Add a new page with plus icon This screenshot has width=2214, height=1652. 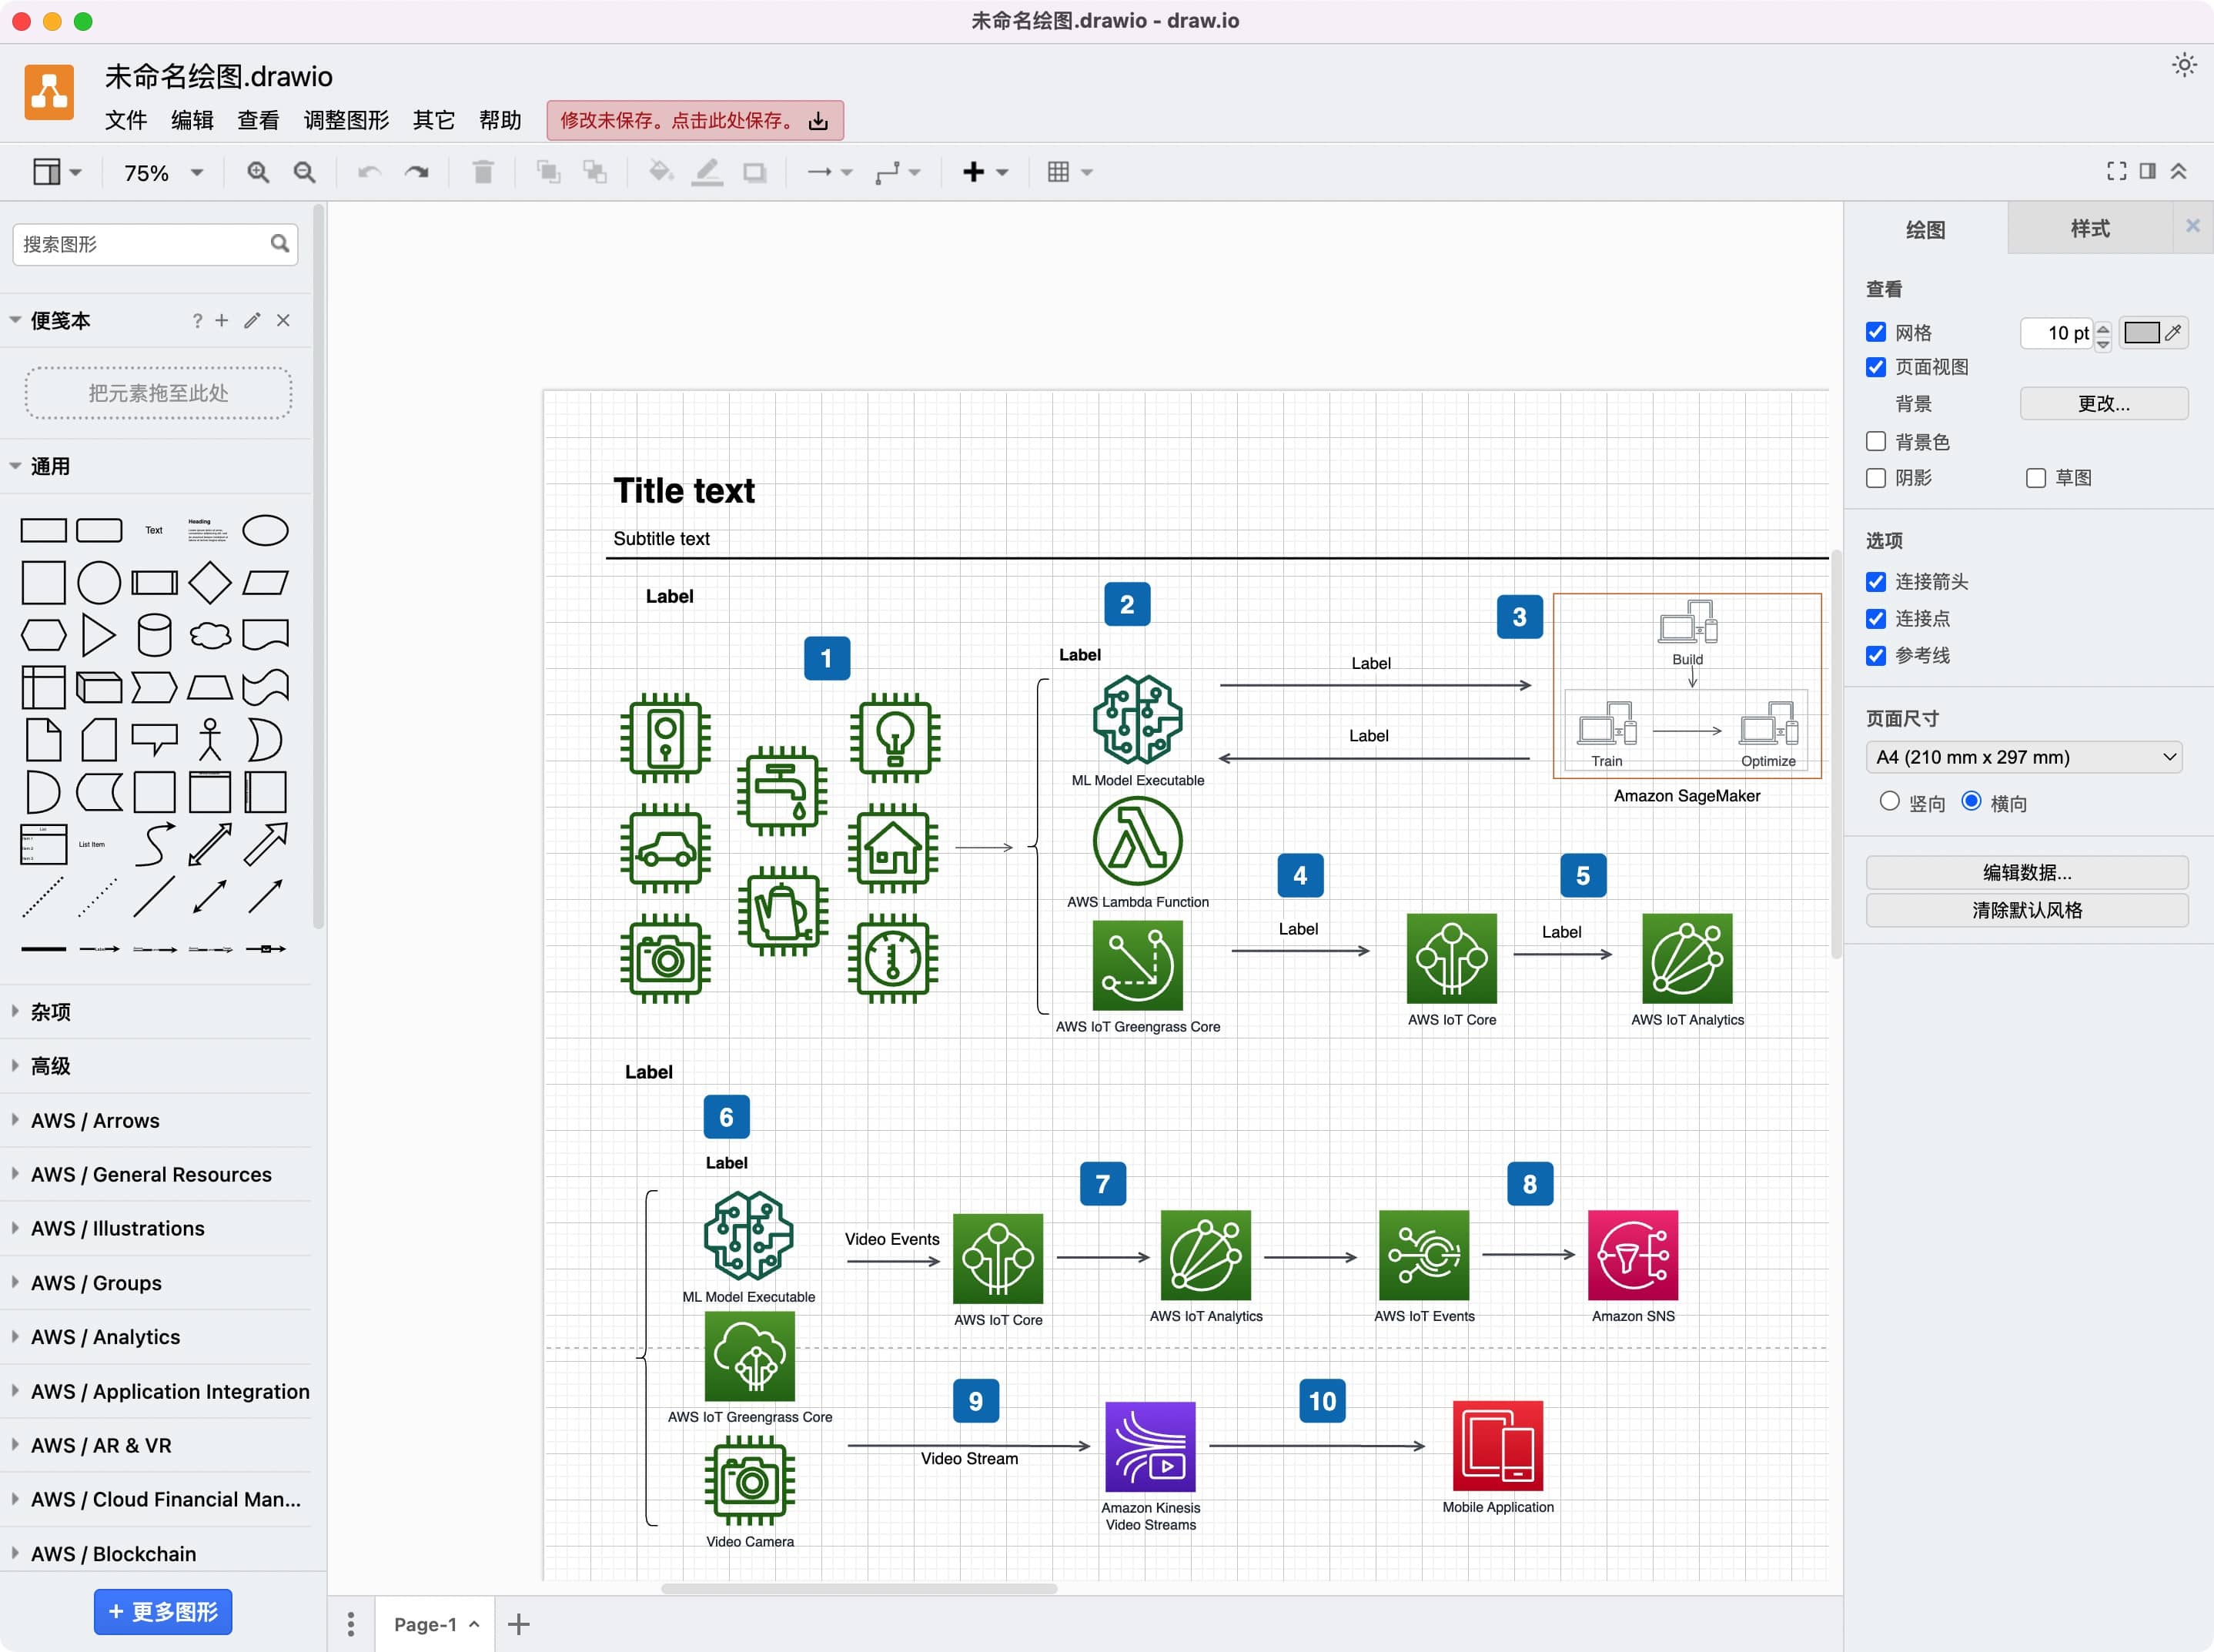(518, 1624)
